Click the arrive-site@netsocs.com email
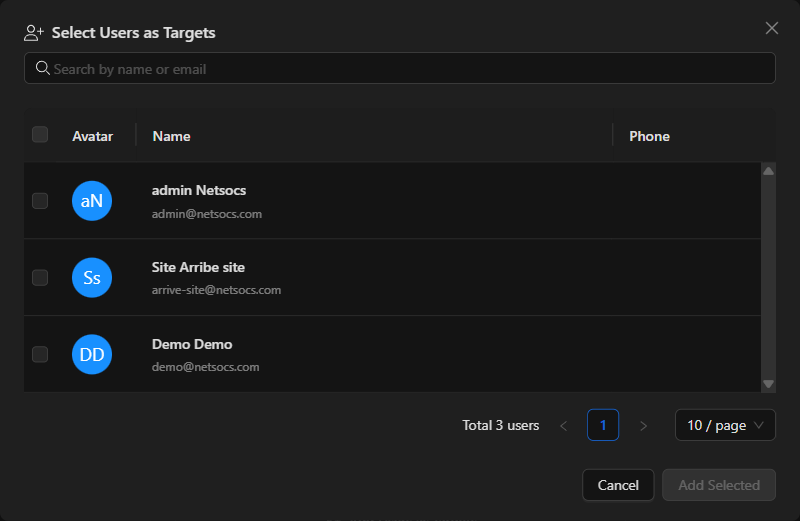The height and width of the screenshot is (521, 800). pos(216,290)
